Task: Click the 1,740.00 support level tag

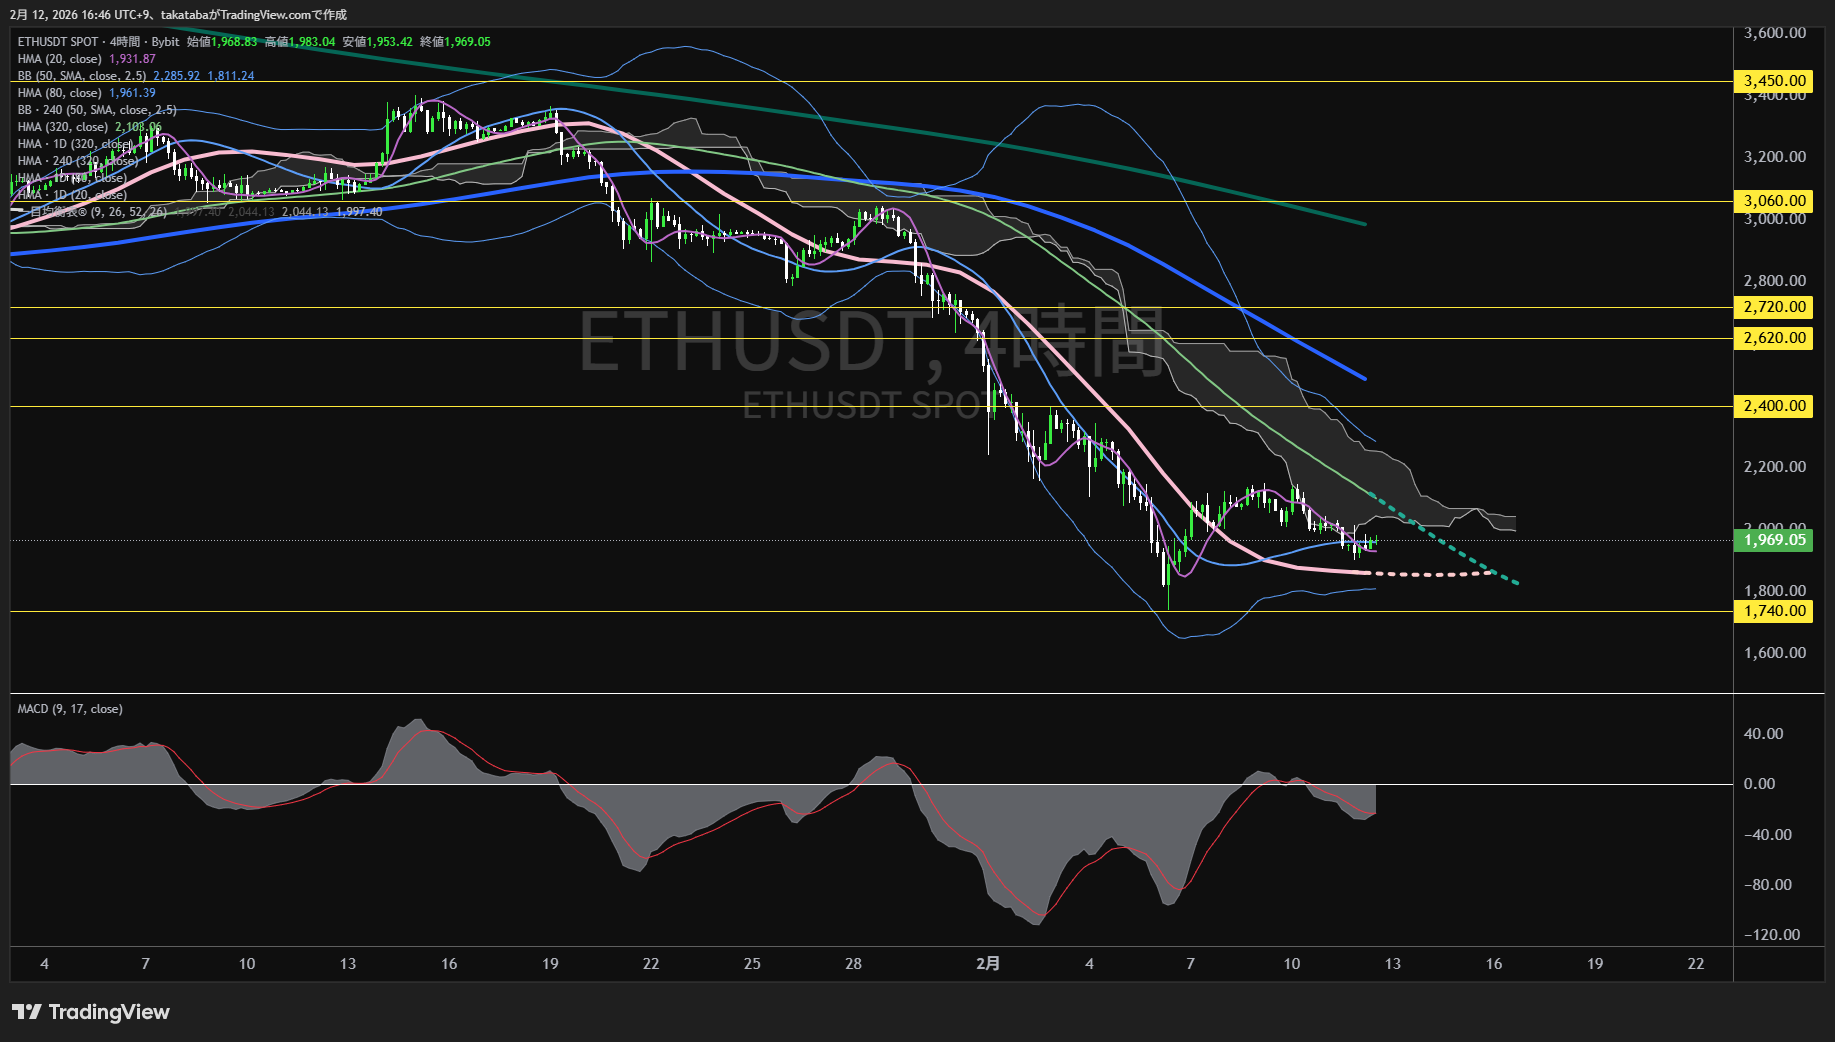Action: 1774,611
